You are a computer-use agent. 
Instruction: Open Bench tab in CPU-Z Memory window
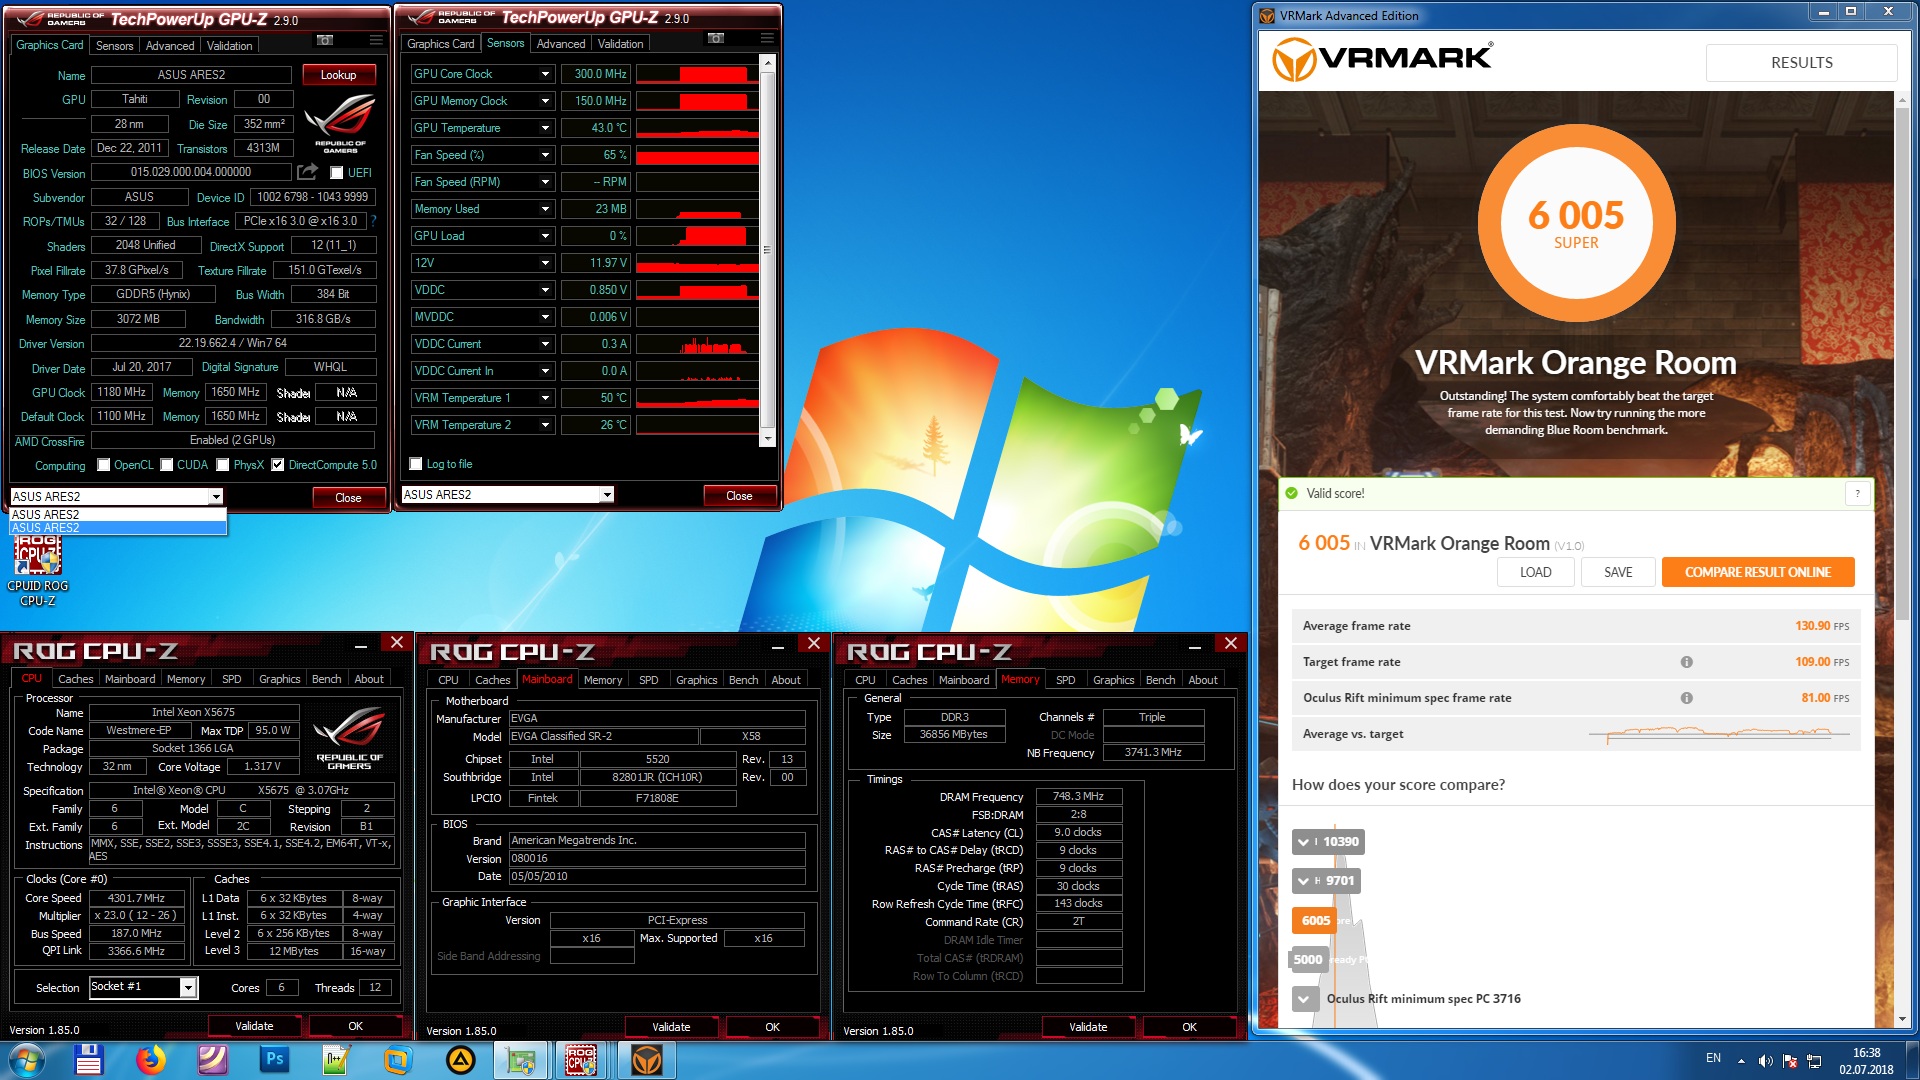pyautogui.click(x=1160, y=680)
